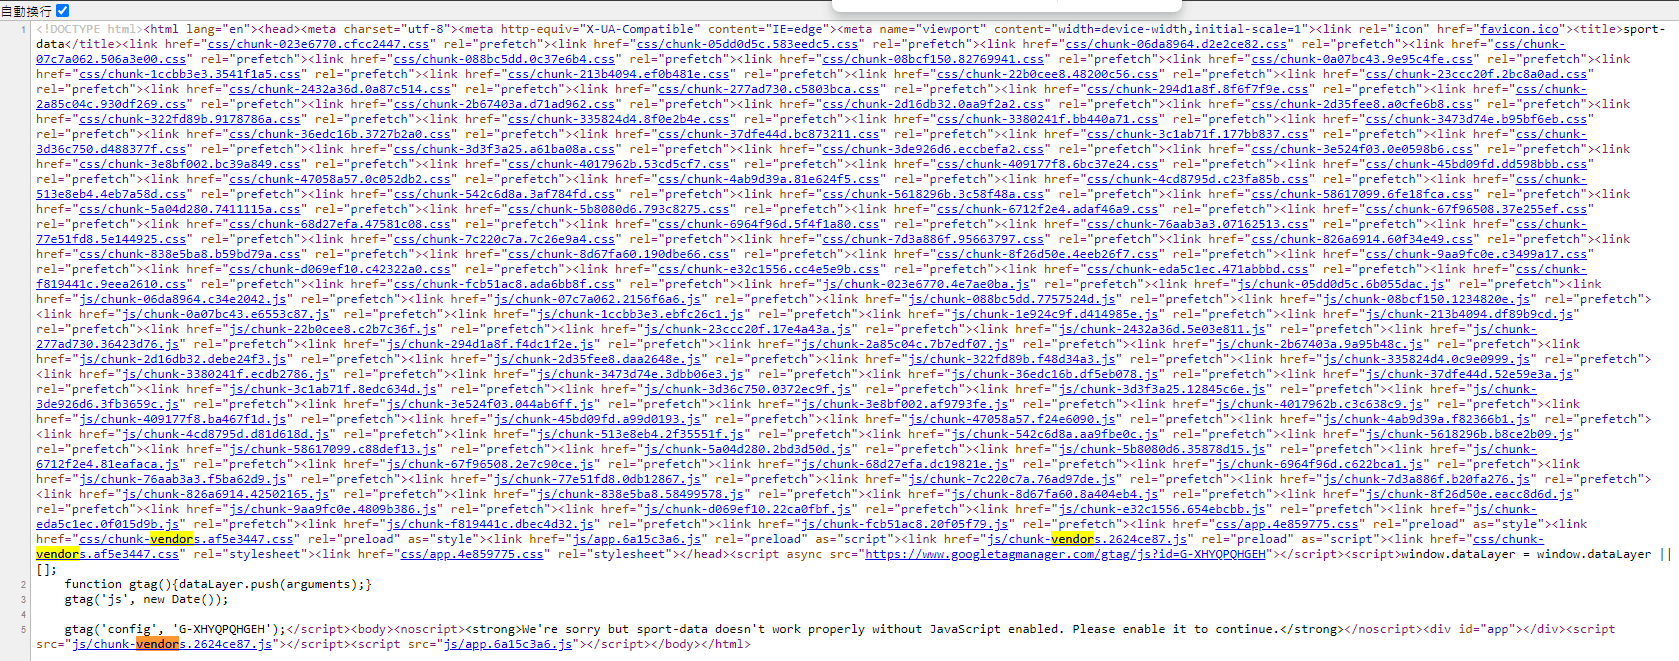This screenshot has width=1679, height=661.
Task: Open css/chunk-322fd89b.9178786a.css link
Action: (190, 119)
